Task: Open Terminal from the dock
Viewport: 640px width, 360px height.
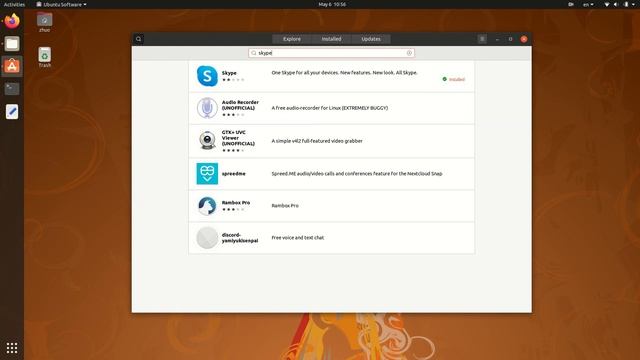Action: click(x=12, y=89)
